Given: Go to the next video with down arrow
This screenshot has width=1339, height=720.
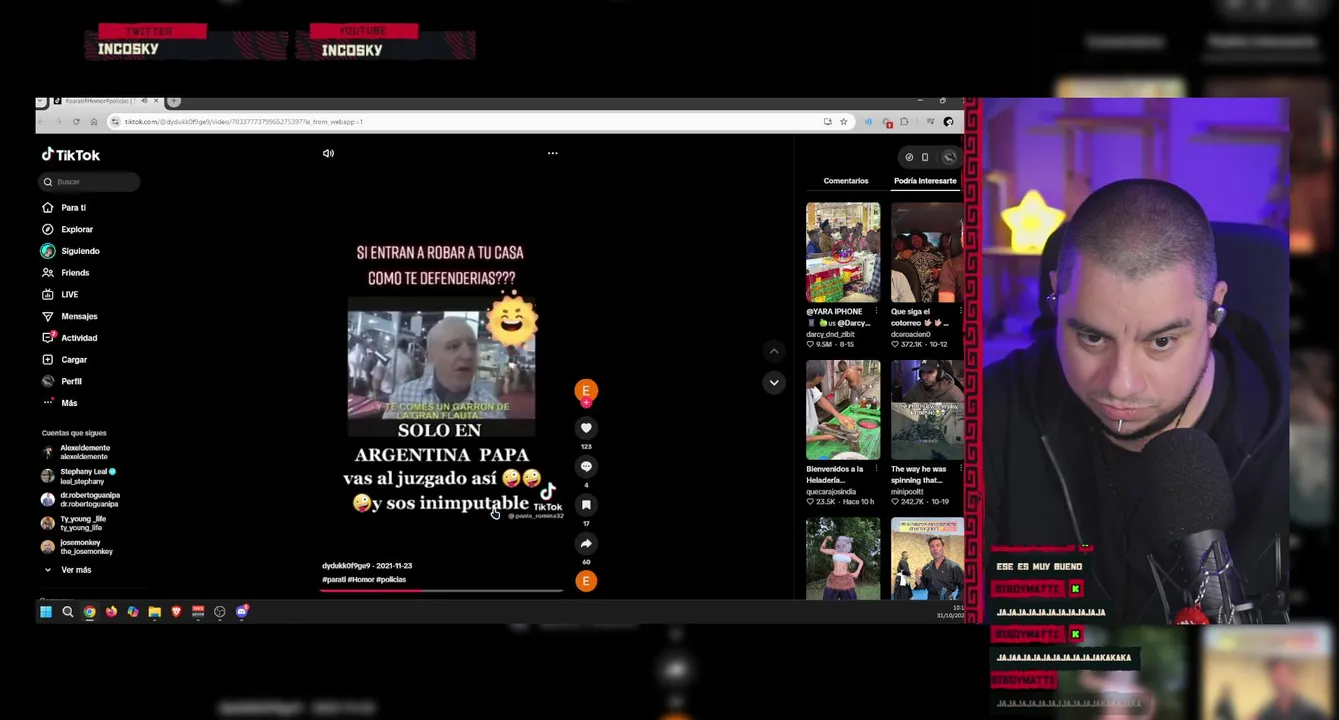Looking at the screenshot, I should pyautogui.click(x=773, y=382).
